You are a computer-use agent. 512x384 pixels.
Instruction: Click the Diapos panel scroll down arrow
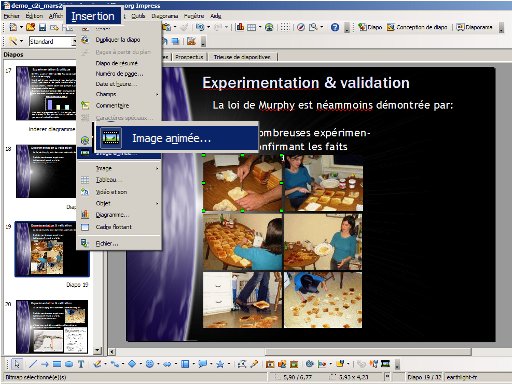click(x=97, y=350)
